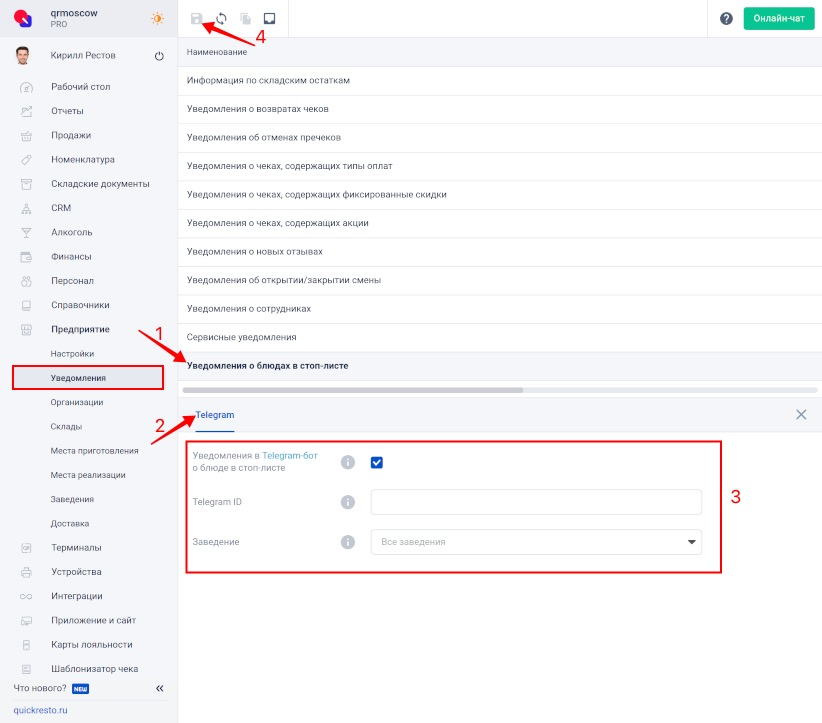822x723 pixels.
Task: Open the Telegram-бот link
Action: (x=290, y=456)
